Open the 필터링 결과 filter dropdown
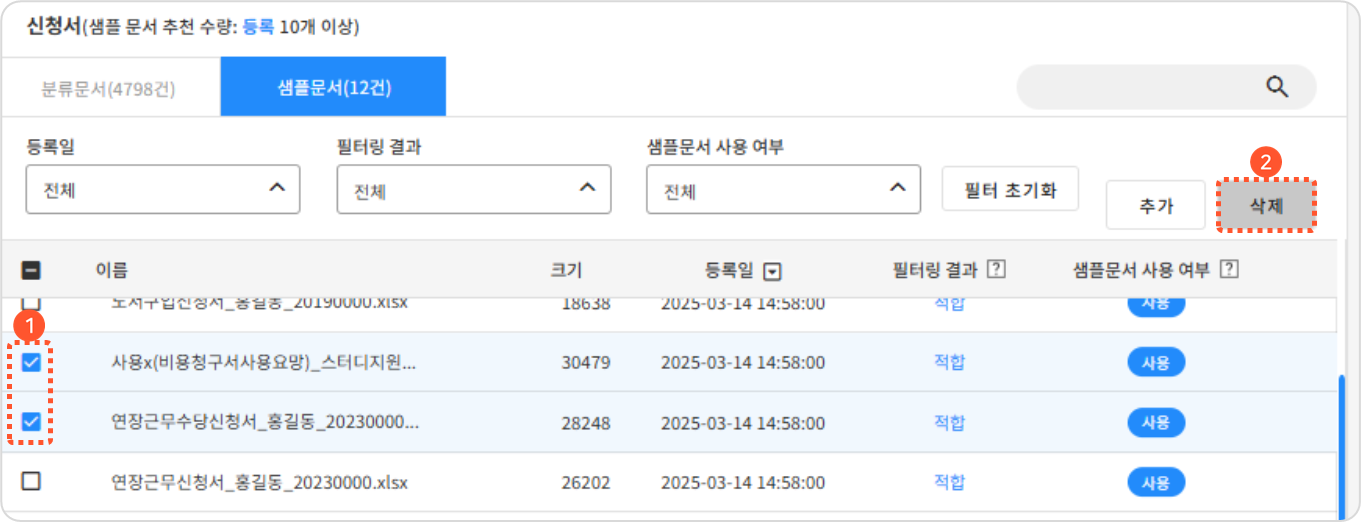The height and width of the screenshot is (522, 1361). (x=474, y=190)
